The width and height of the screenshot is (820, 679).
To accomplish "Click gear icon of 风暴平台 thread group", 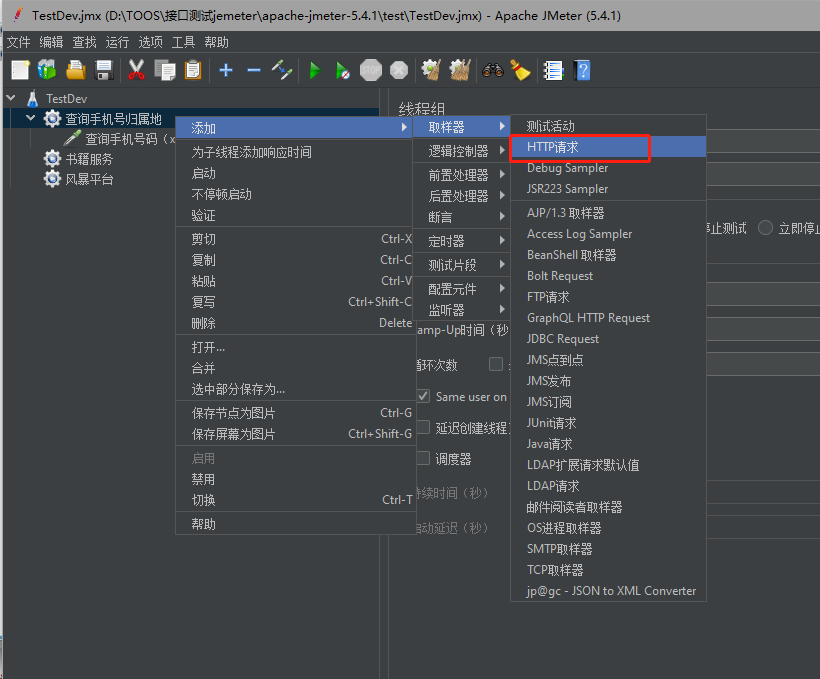I will tap(52, 179).
